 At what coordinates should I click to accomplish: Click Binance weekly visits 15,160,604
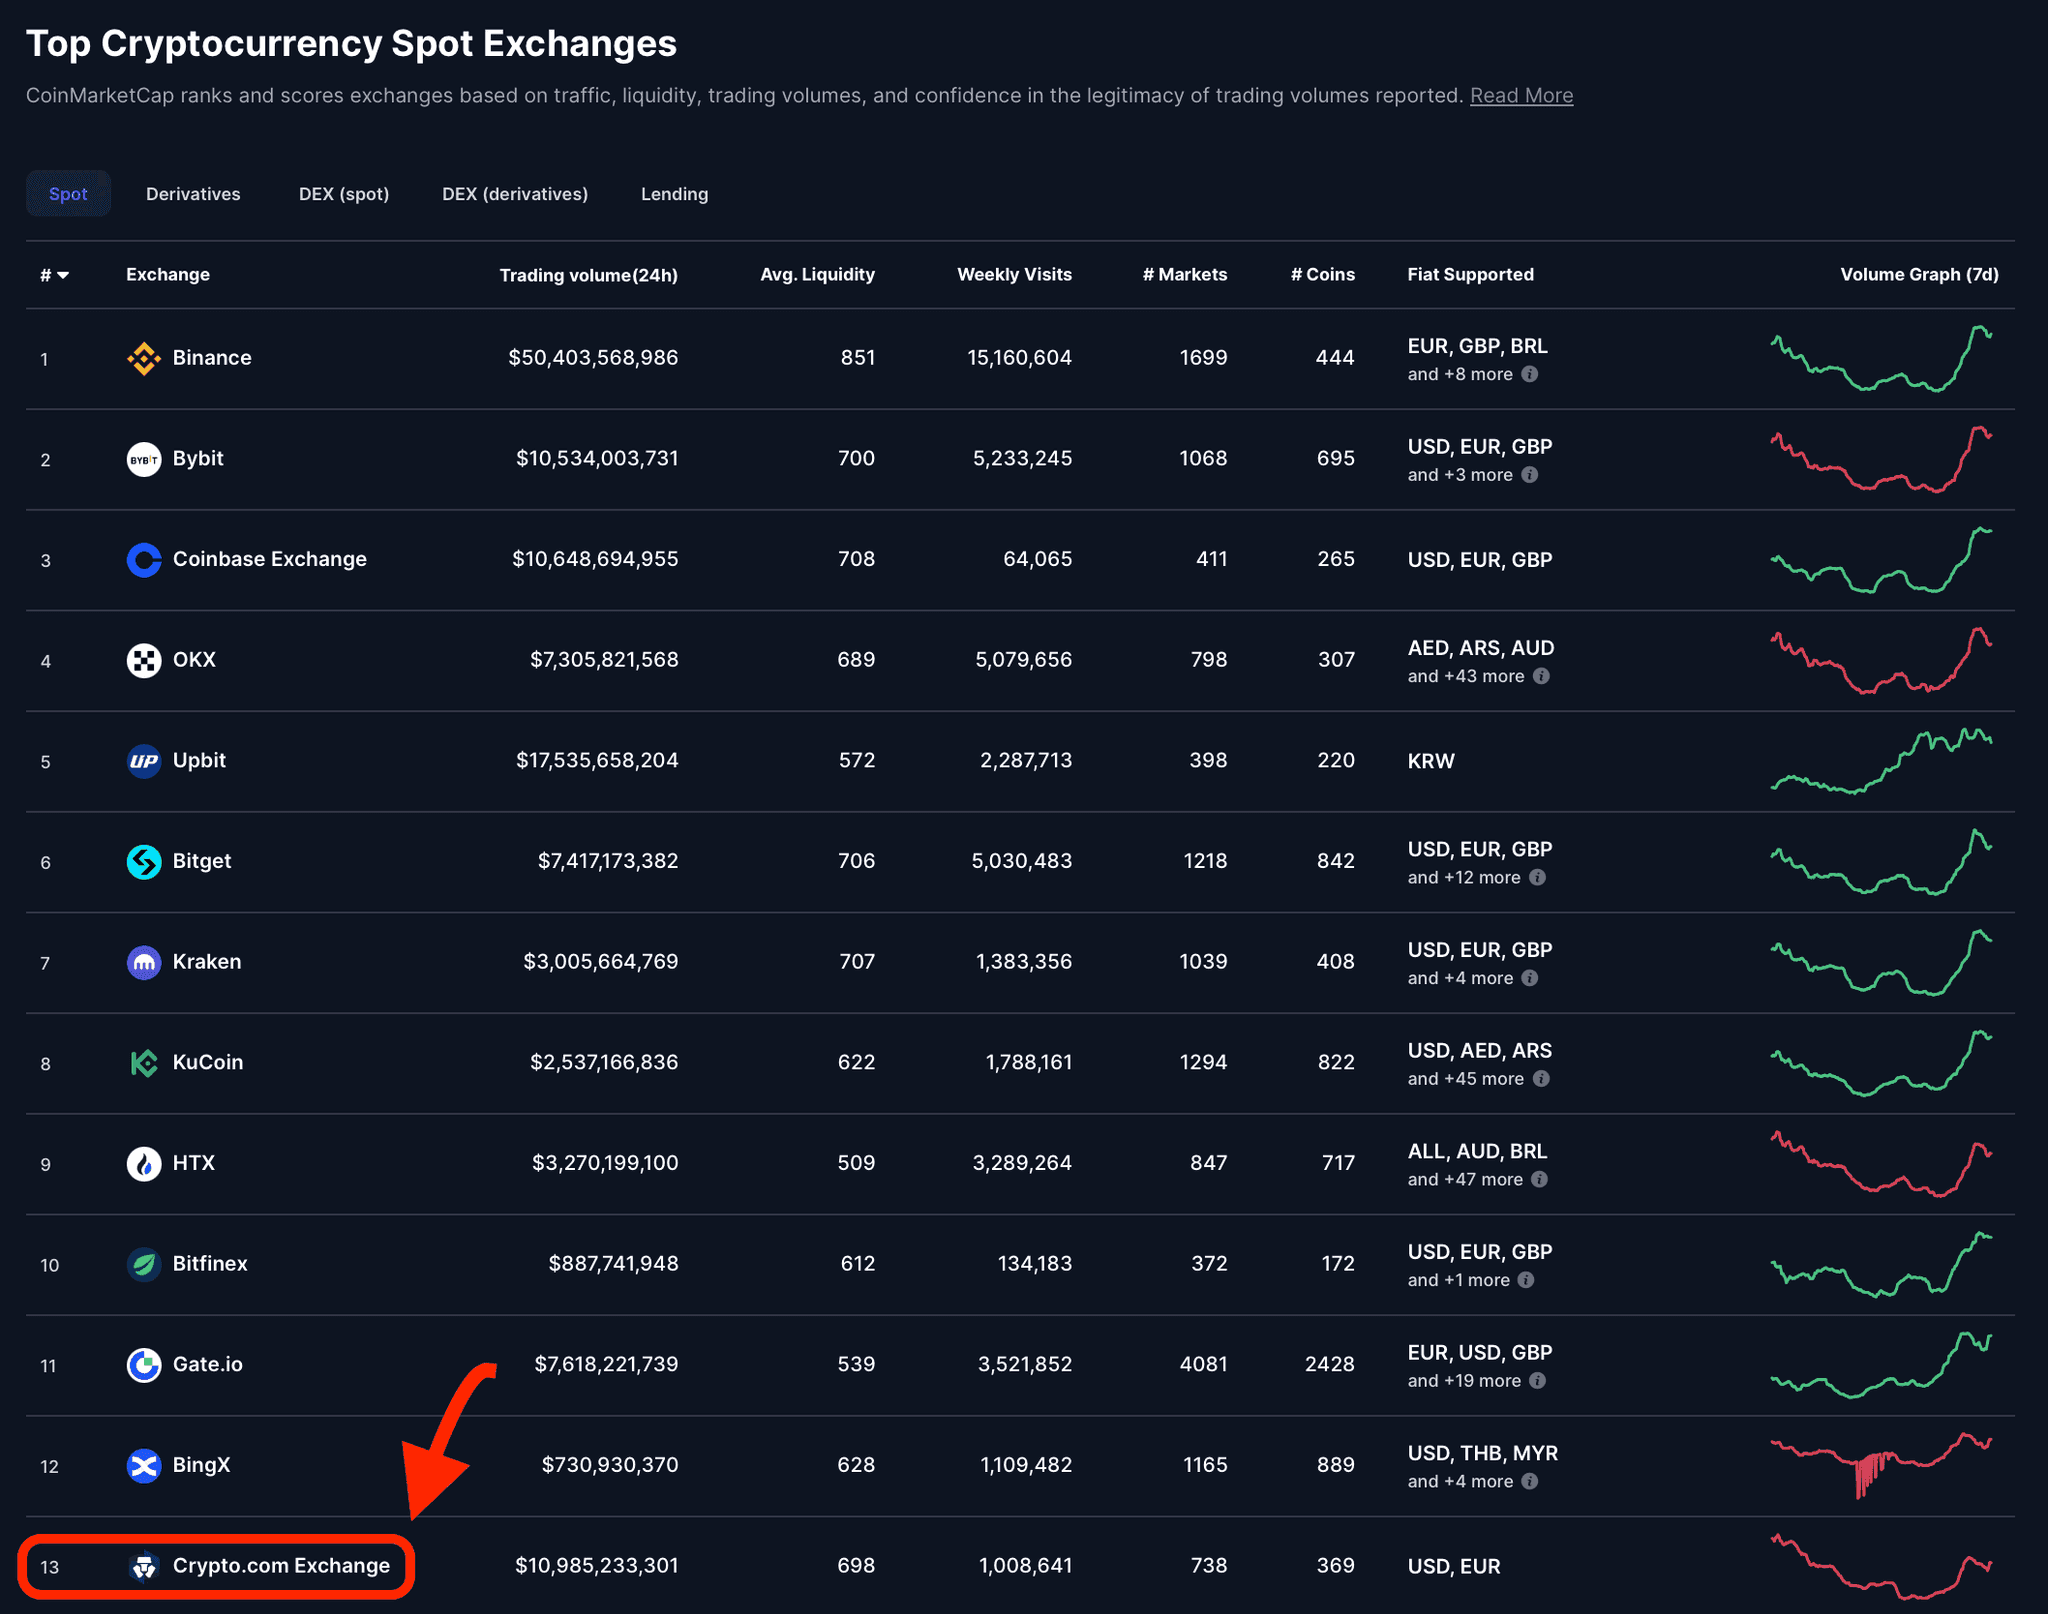pyautogui.click(x=1019, y=358)
